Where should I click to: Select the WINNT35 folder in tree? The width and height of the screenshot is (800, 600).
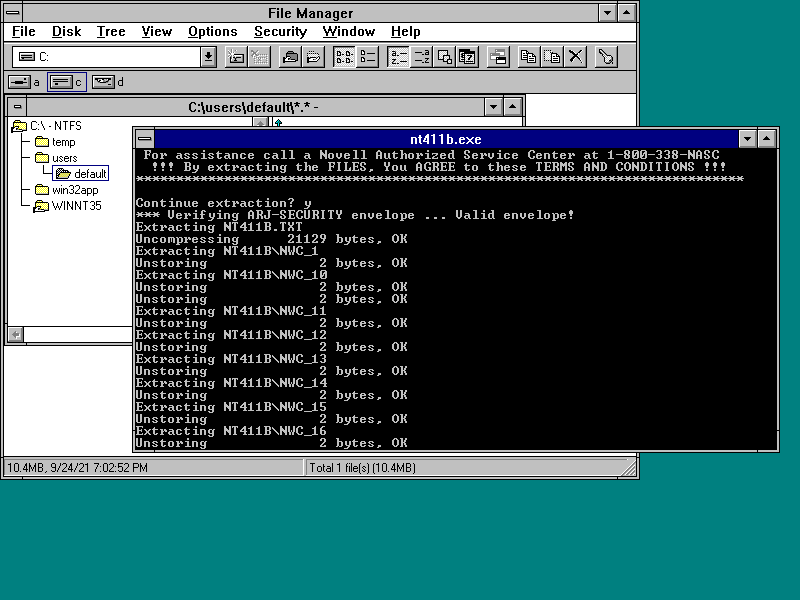tap(67, 206)
